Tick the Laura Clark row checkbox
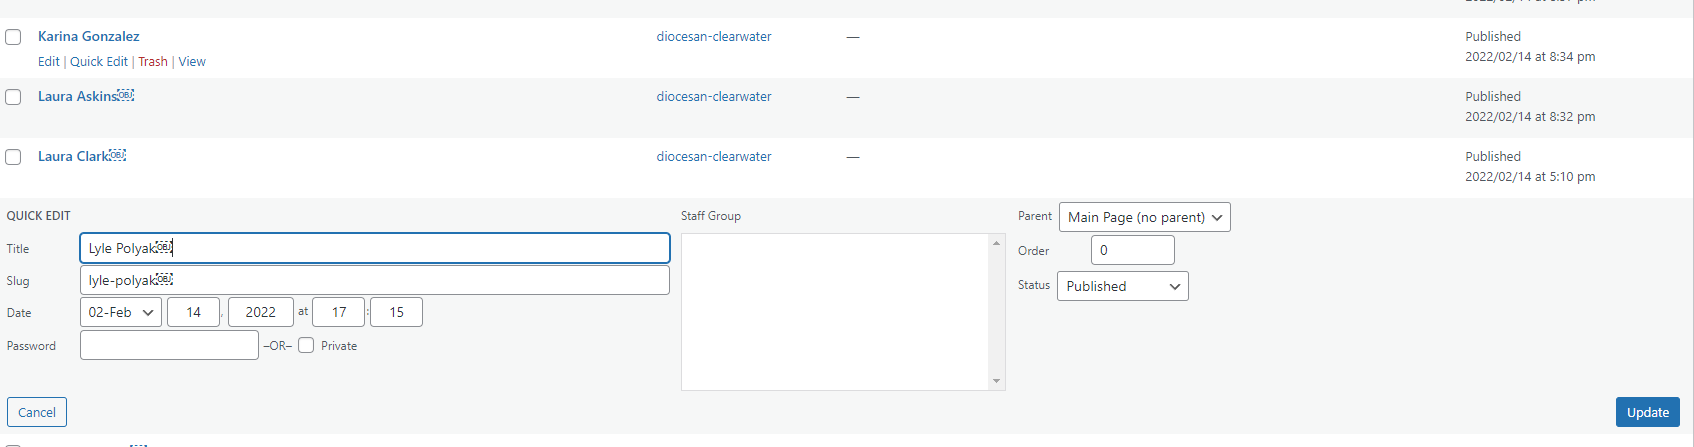 [x=13, y=157]
